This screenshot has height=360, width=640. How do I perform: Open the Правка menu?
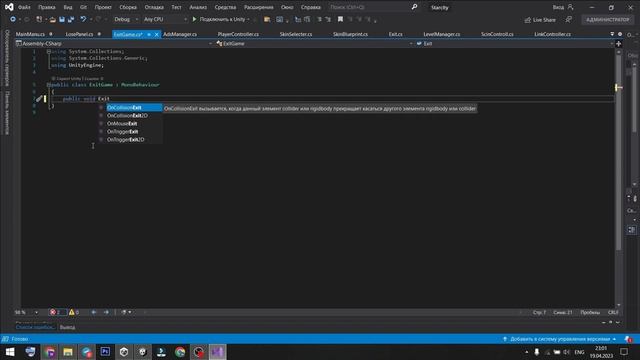pyautogui.click(x=47, y=7)
